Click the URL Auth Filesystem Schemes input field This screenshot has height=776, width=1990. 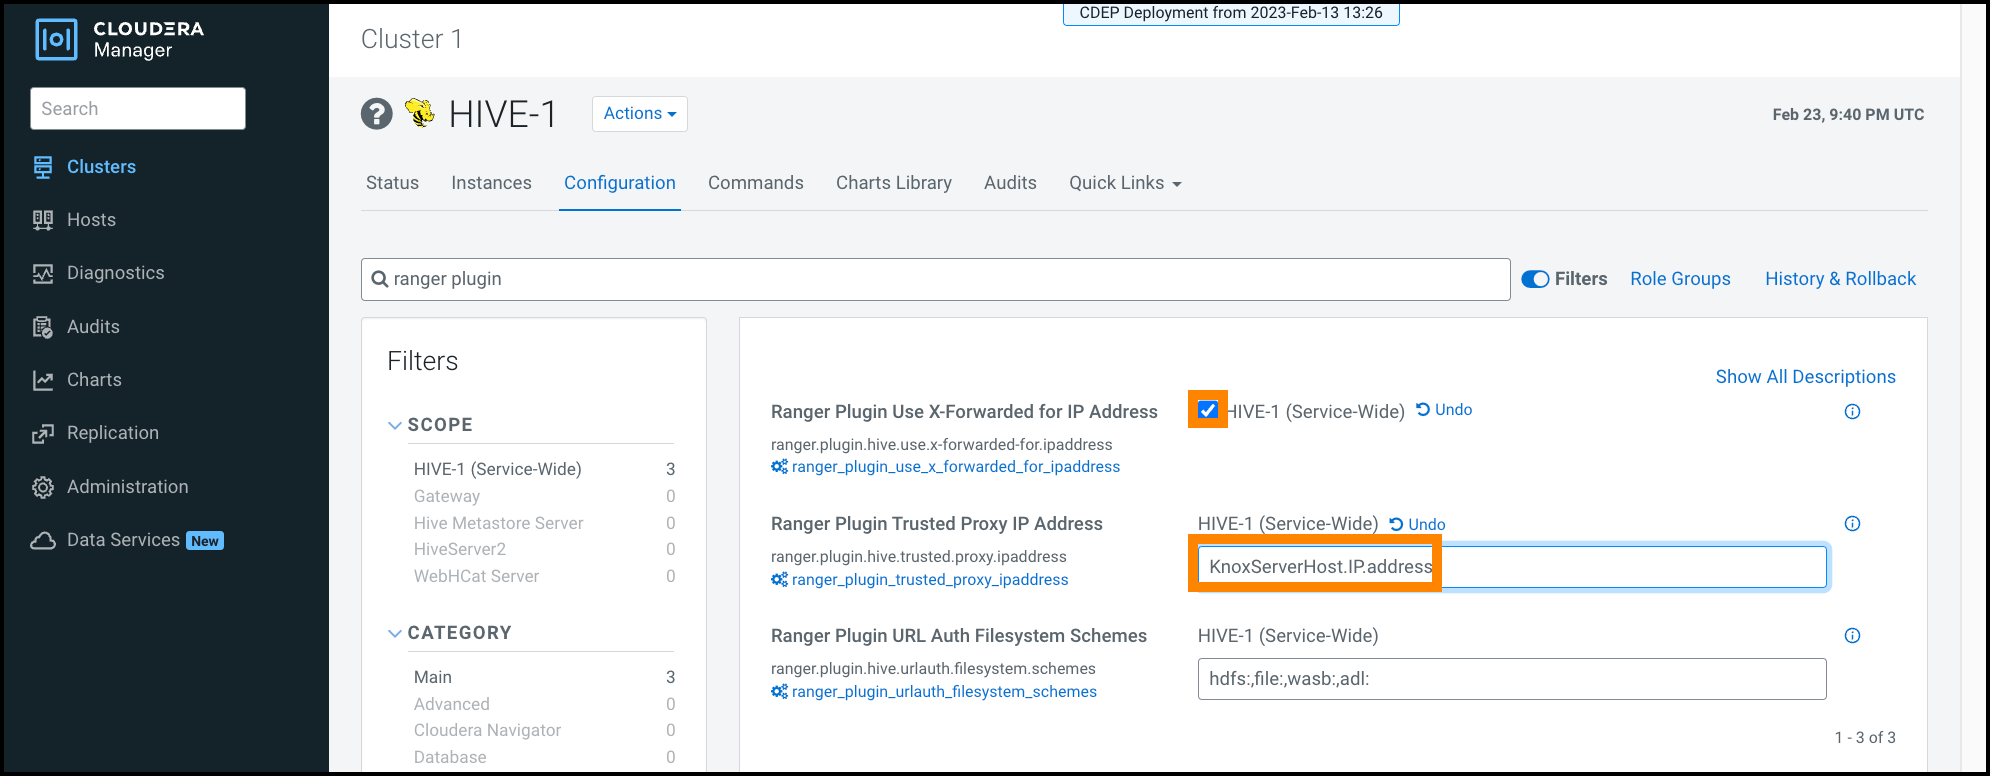pos(1511,679)
